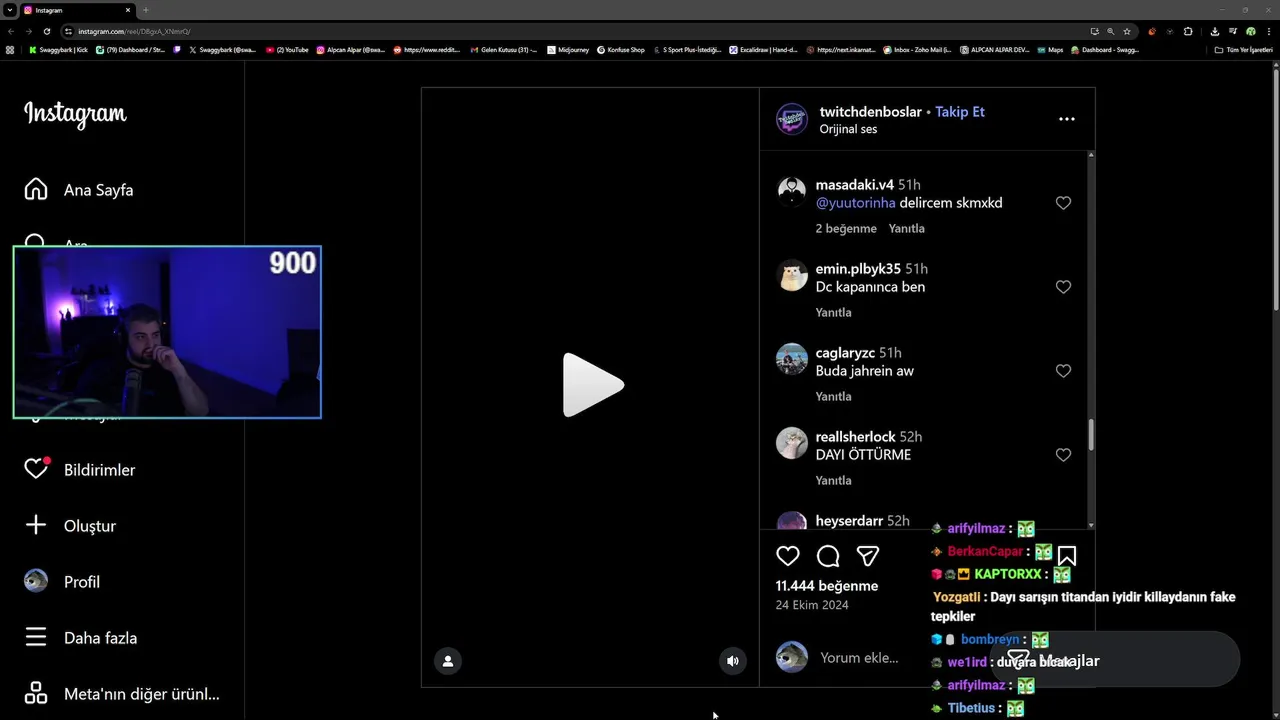Screen dimensions: 1280x720
Task: Play the reel video
Action: click(593, 385)
